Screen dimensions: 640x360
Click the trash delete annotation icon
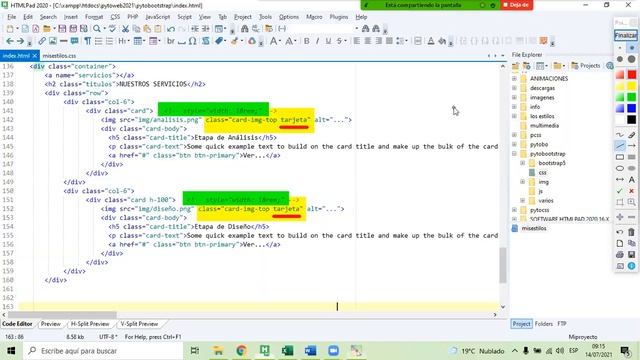[631, 232]
